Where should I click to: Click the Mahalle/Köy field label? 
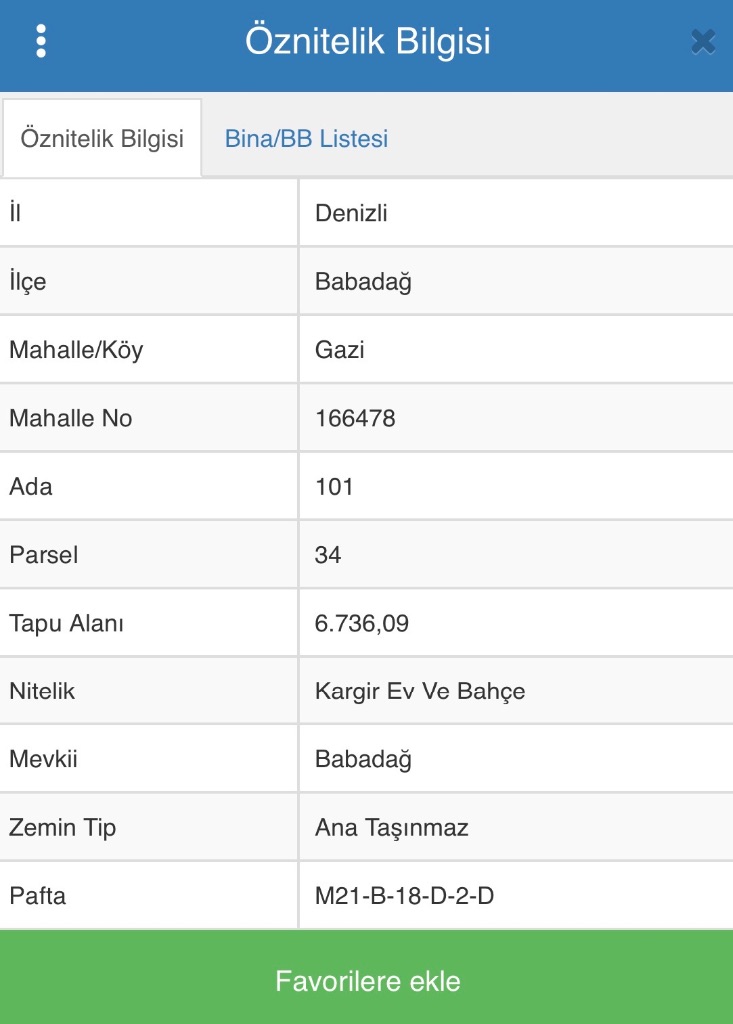click(76, 350)
